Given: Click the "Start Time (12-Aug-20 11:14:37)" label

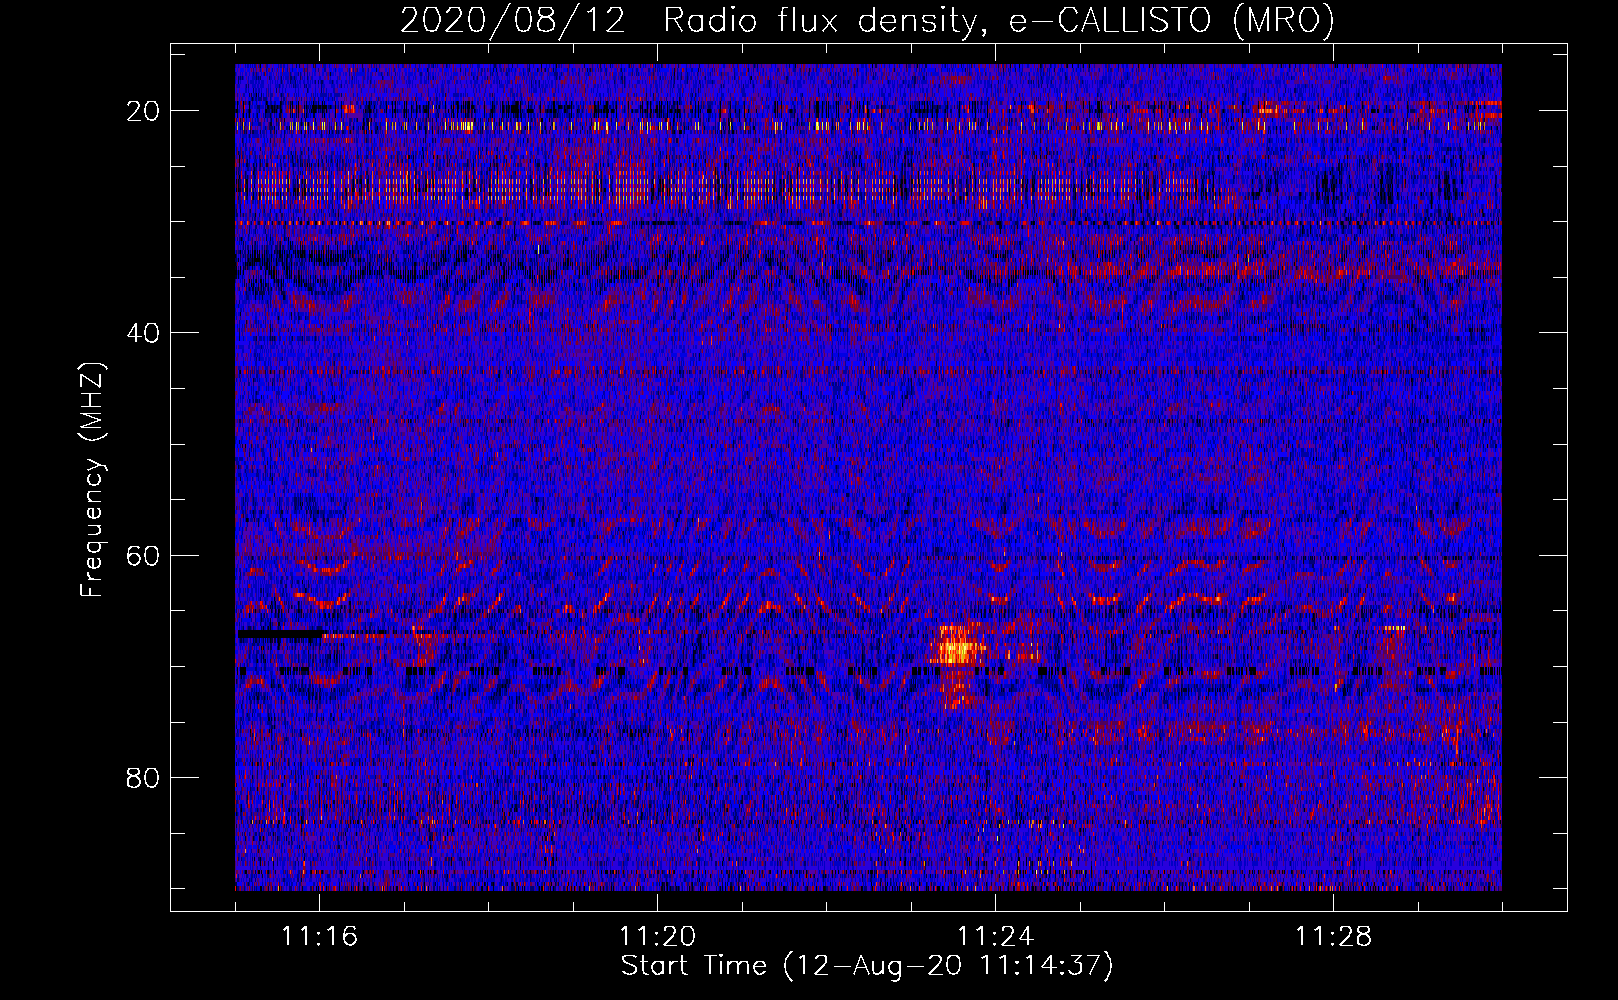Looking at the screenshot, I should [x=867, y=966].
